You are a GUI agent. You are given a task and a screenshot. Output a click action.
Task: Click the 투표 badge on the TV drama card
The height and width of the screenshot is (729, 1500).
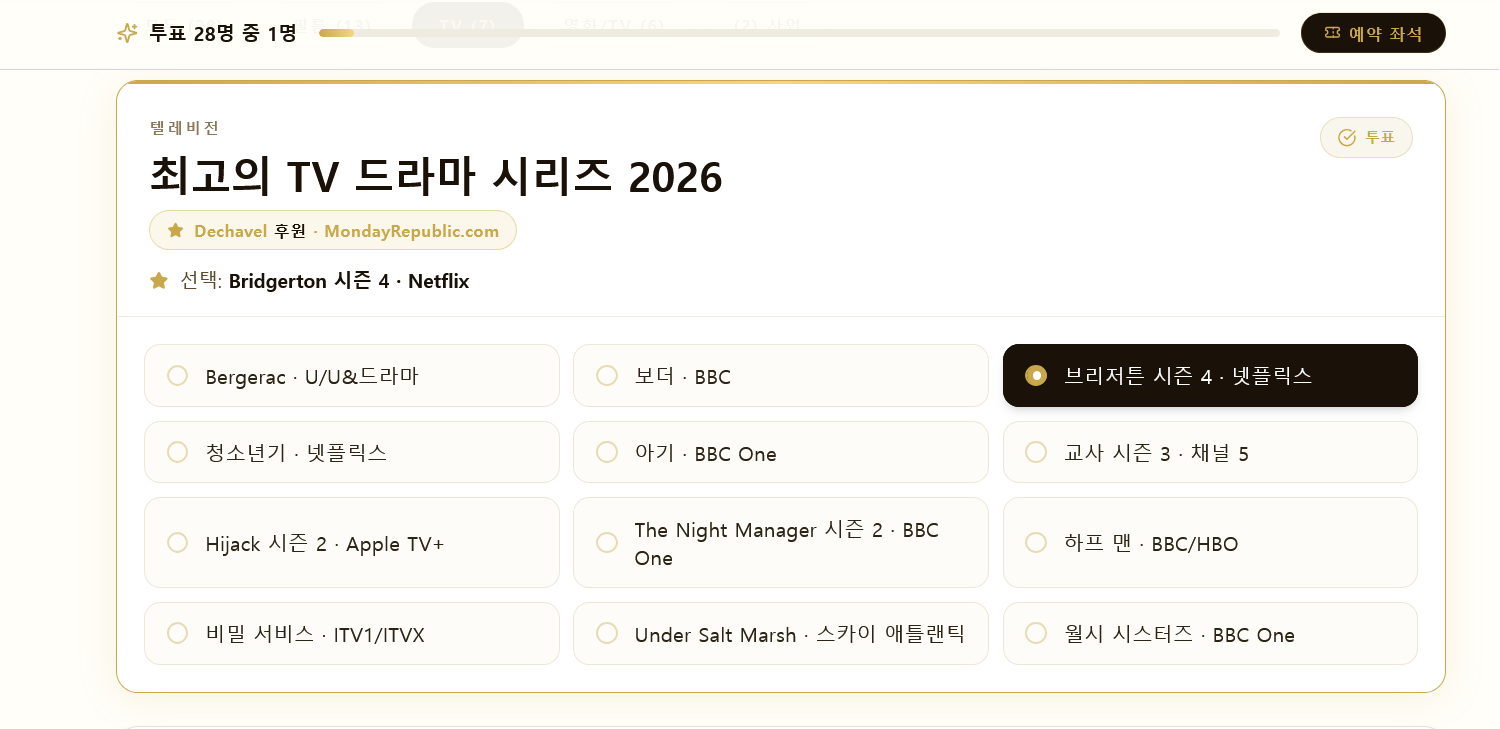click(1366, 137)
